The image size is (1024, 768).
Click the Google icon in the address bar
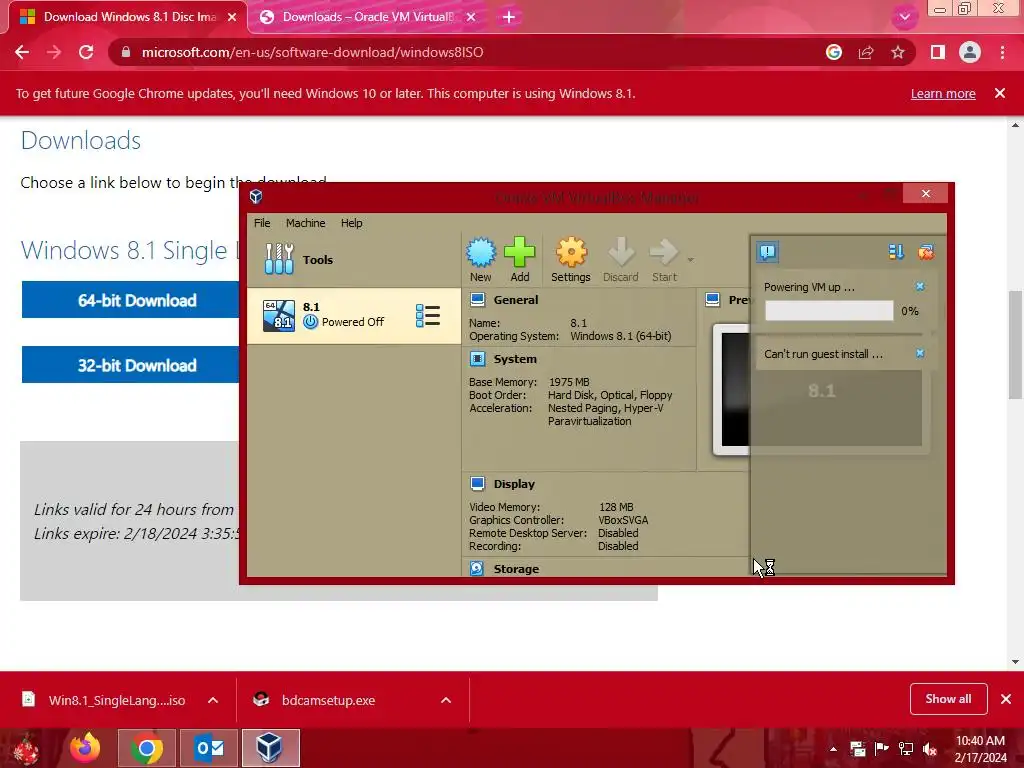pyautogui.click(x=833, y=52)
